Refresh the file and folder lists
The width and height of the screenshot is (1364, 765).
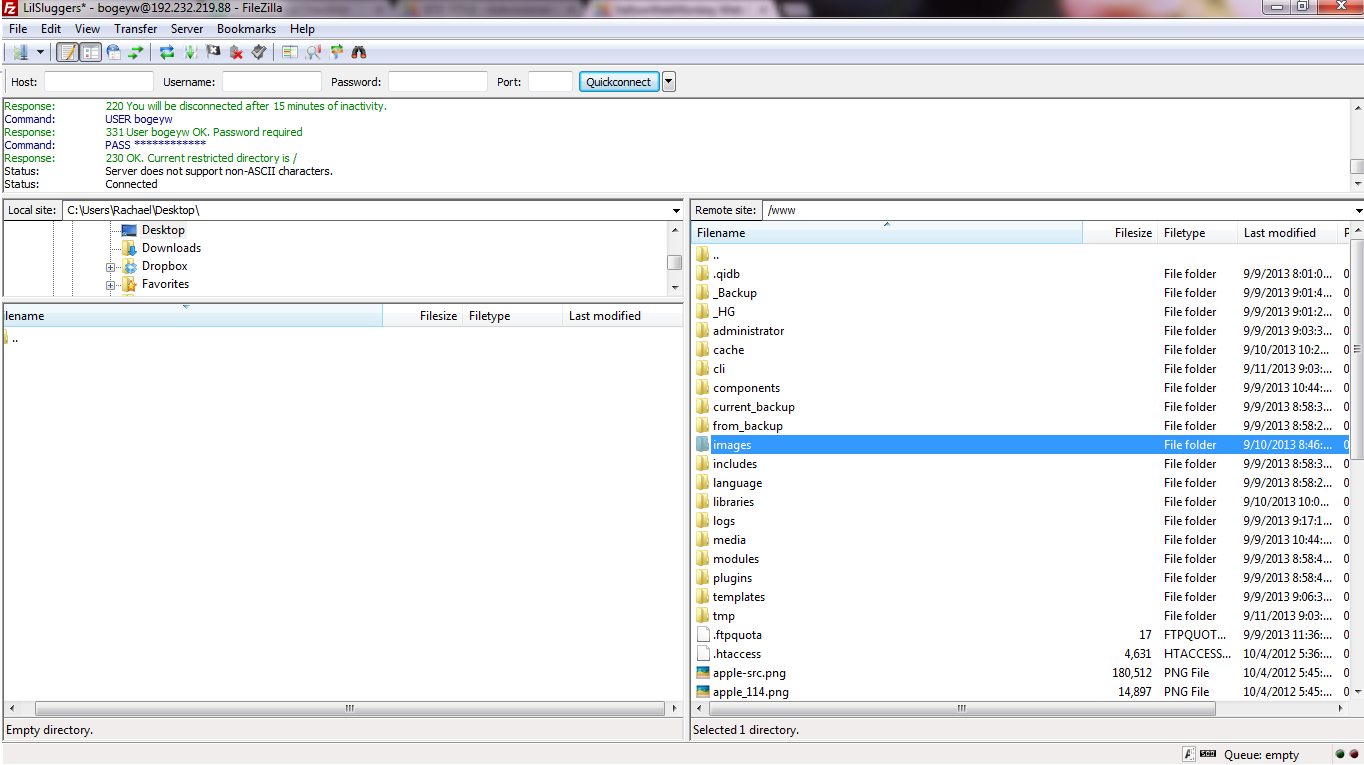pos(167,52)
